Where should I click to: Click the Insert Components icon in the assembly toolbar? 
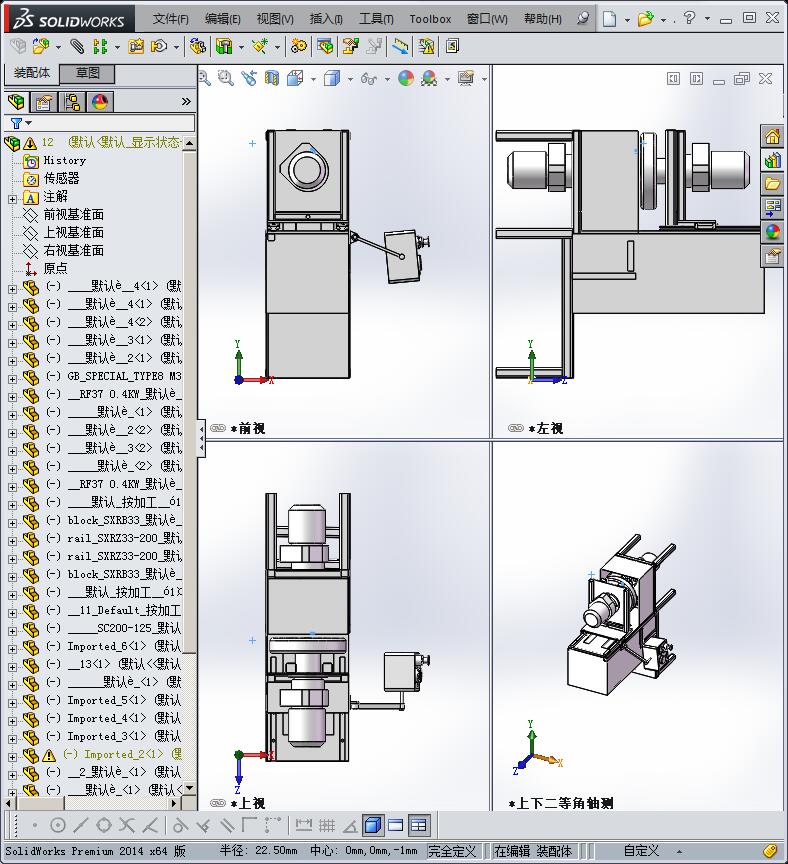tap(41, 46)
